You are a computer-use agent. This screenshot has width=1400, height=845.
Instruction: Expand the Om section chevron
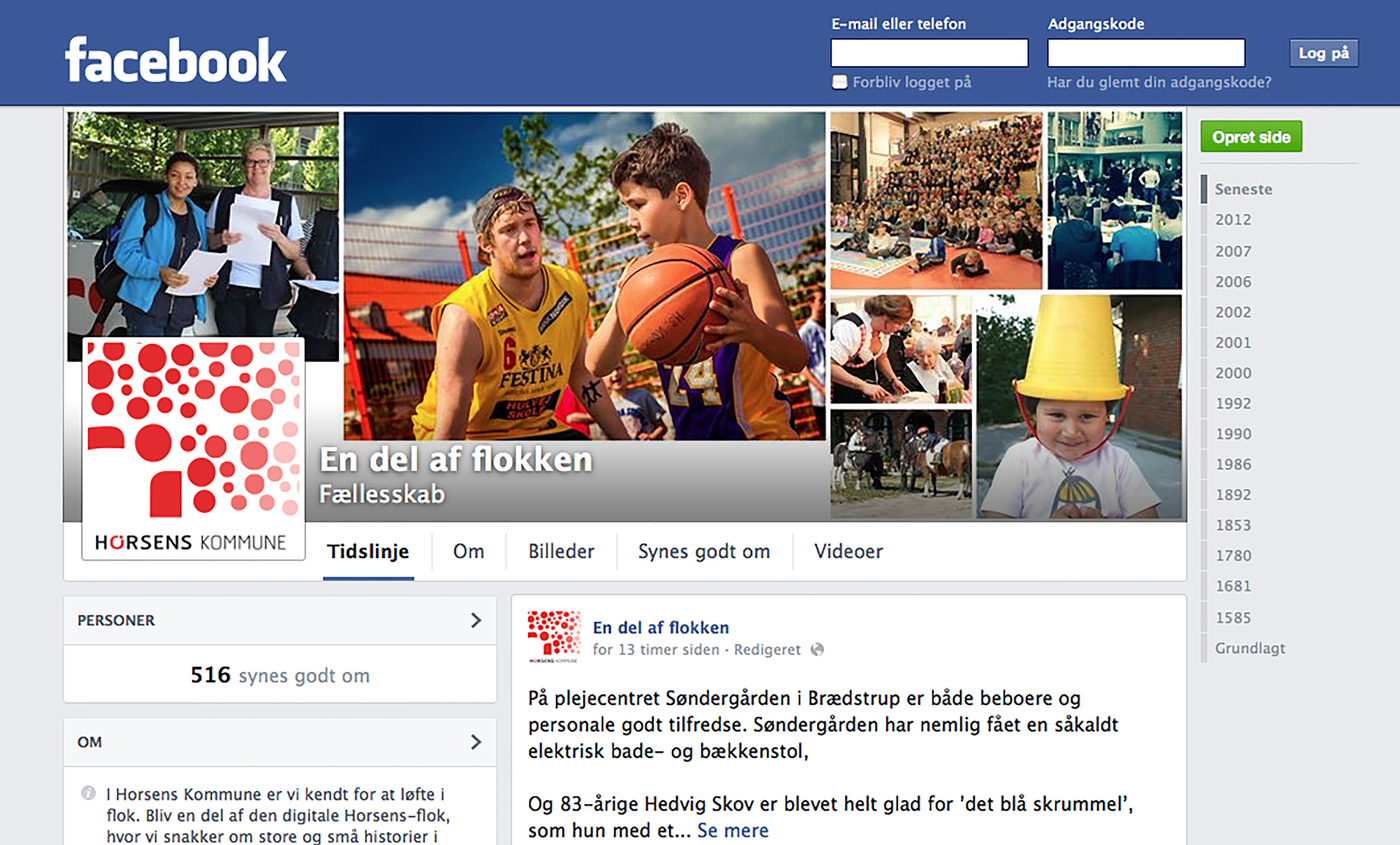(476, 742)
